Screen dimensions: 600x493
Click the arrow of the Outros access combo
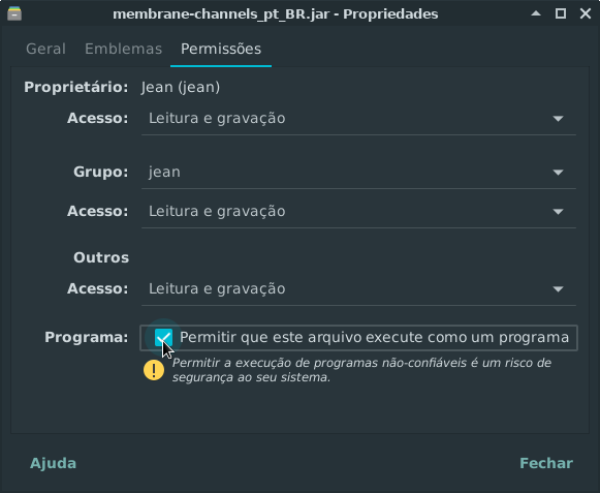558,289
